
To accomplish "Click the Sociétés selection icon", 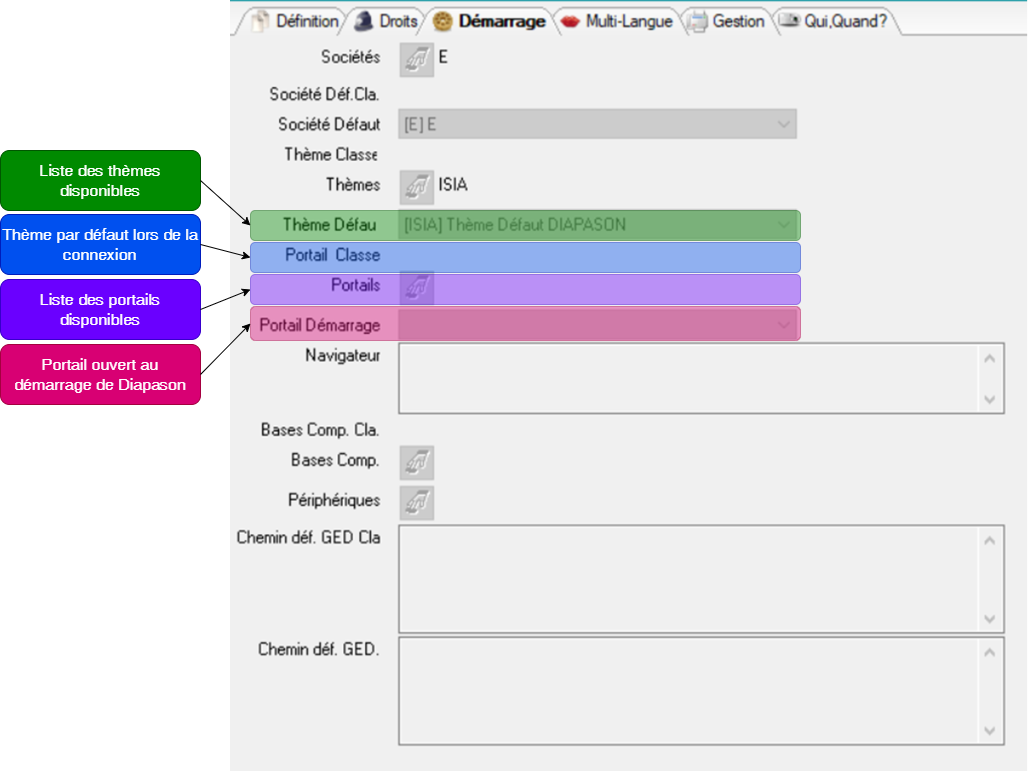I will 416,59.
